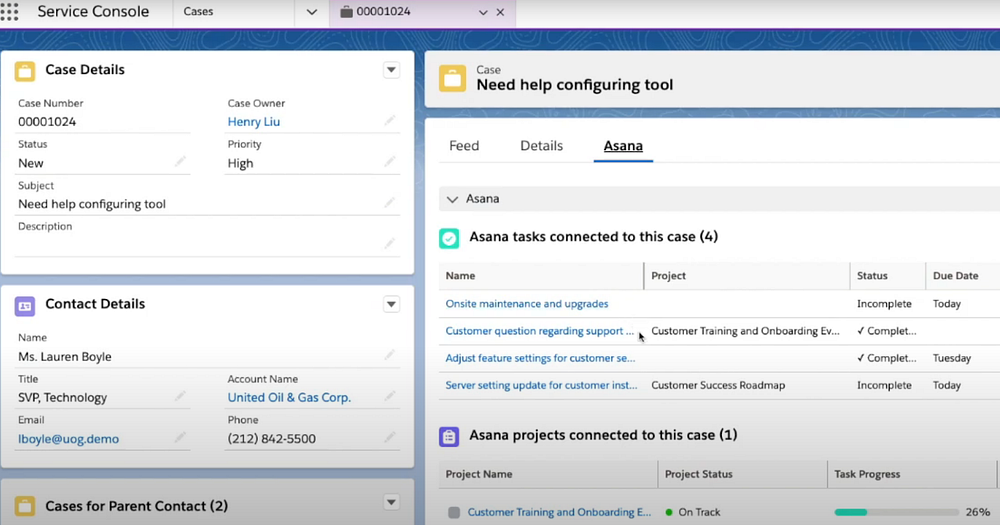Click the Asana tasks checkmark icon
1000x525 pixels.
point(449,238)
